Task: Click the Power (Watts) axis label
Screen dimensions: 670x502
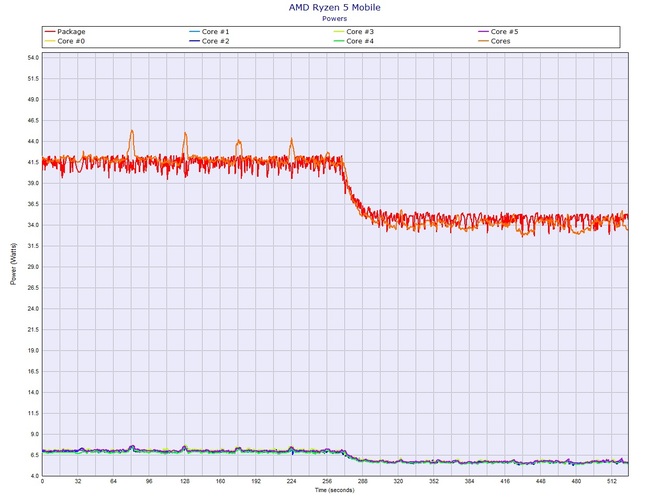Action: point(13,264)
